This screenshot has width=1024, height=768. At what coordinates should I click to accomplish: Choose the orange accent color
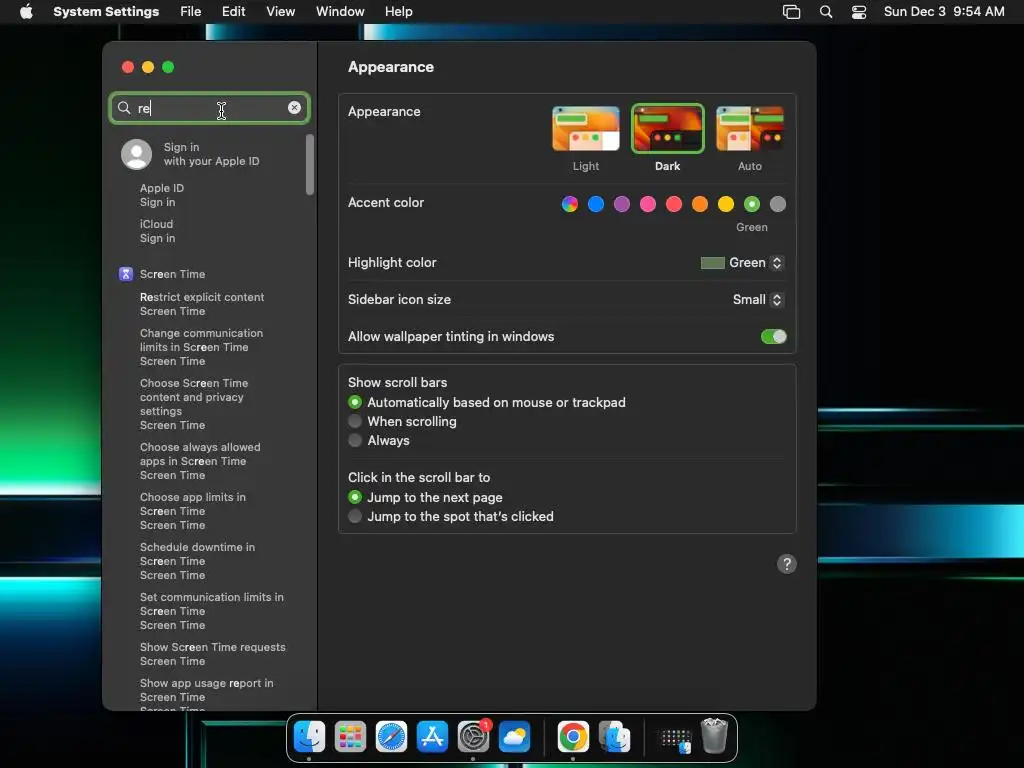(x=699, y=204)
